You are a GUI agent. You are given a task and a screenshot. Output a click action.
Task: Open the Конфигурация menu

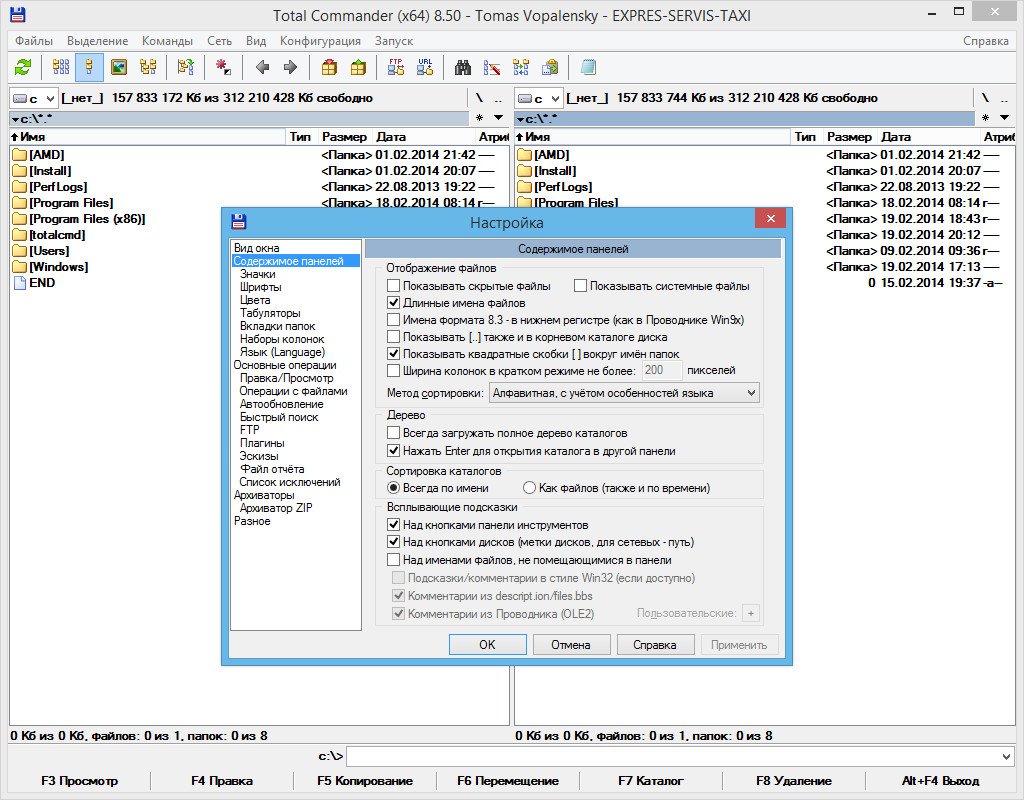[320, 40]
